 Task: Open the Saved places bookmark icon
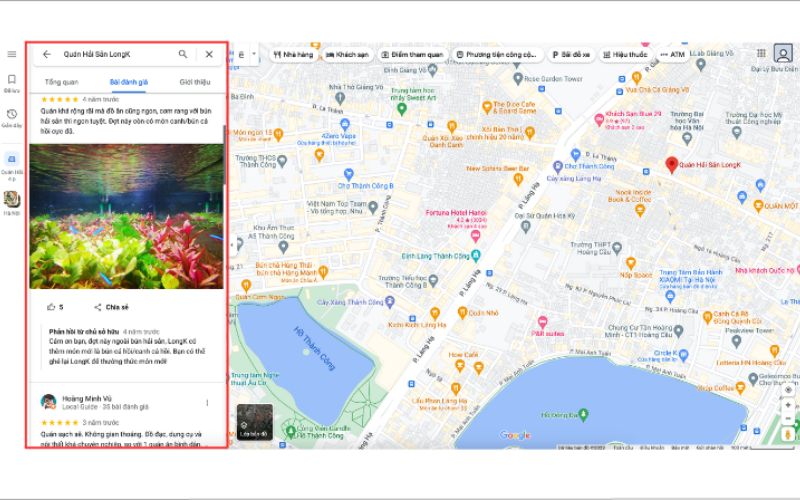12,79
